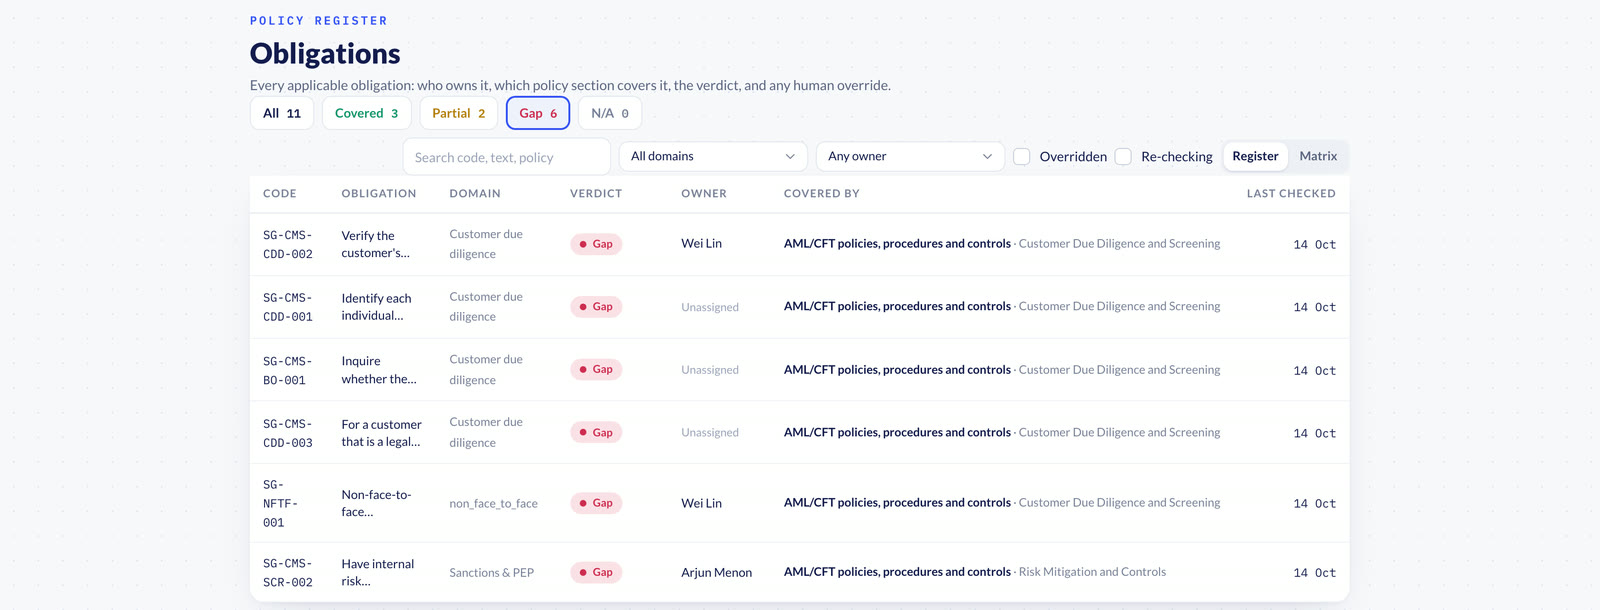Enable the Re-checking checkbox
This screenshot has width=1600, height=610.
click(1123, 156)
